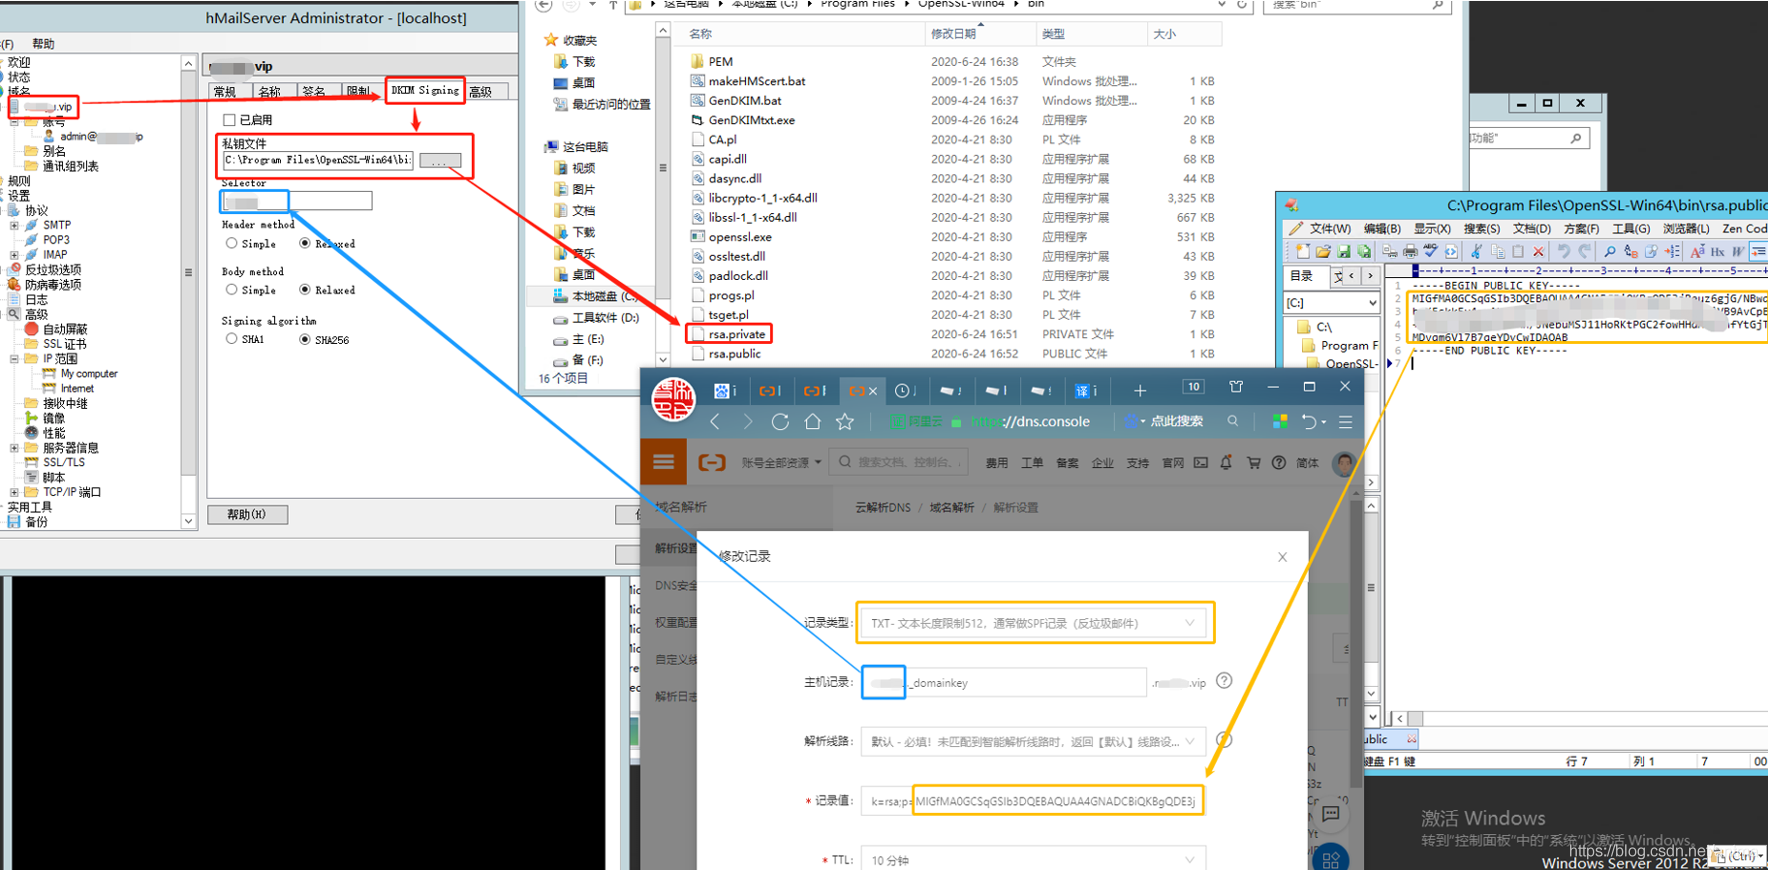Click the print icon in the editor toolbar
This screenshot has height=870, width=1768.
coord(1410,252)
